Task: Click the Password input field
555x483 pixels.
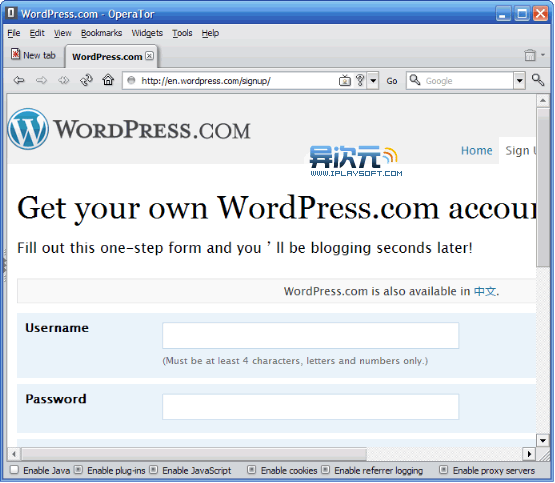Action: [310, 407]
